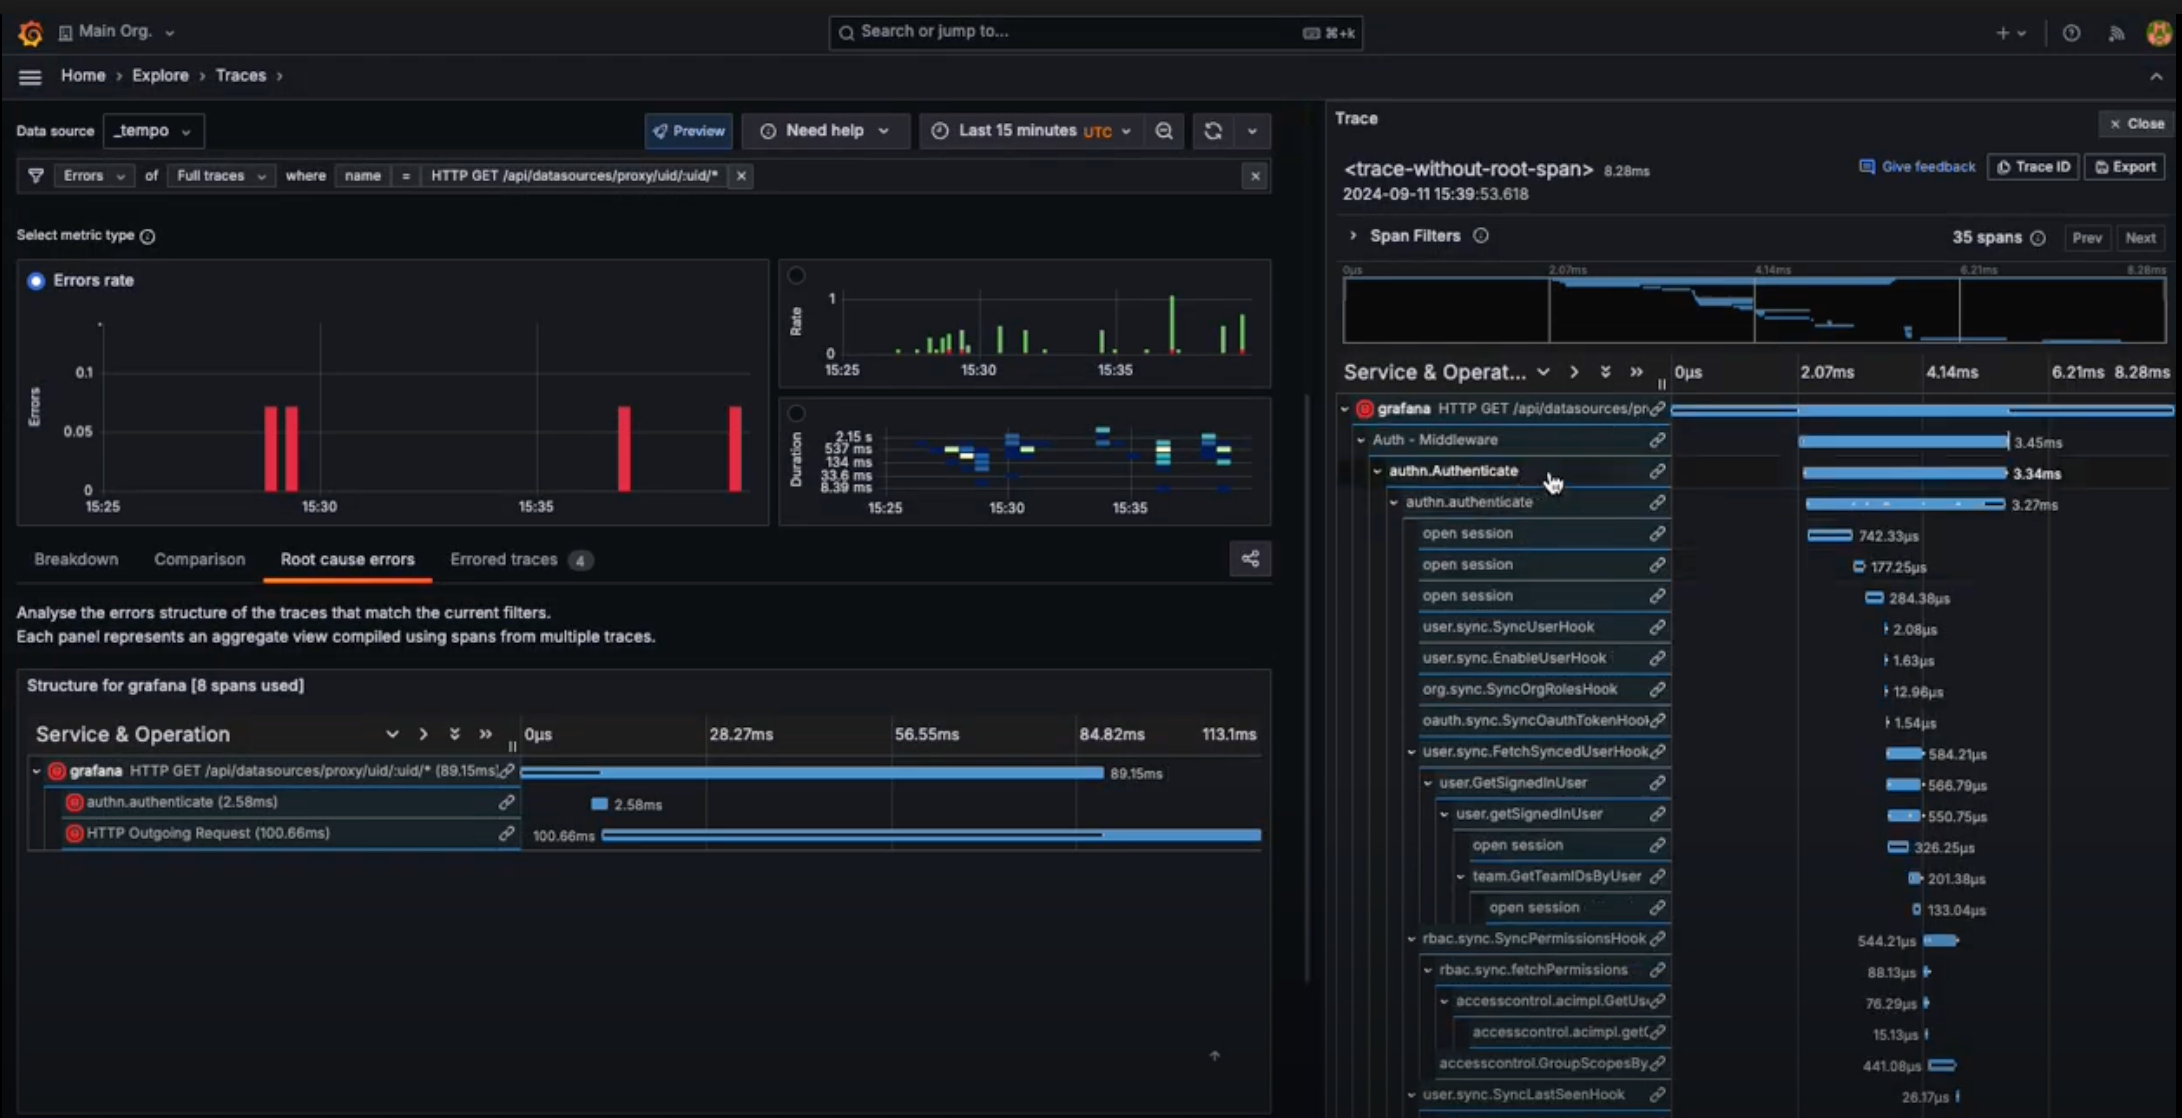Viewport: 2182px width, 1118px height.
Task: Click the share icon beside Errored traces
Action: click(x=1250, y=559)
